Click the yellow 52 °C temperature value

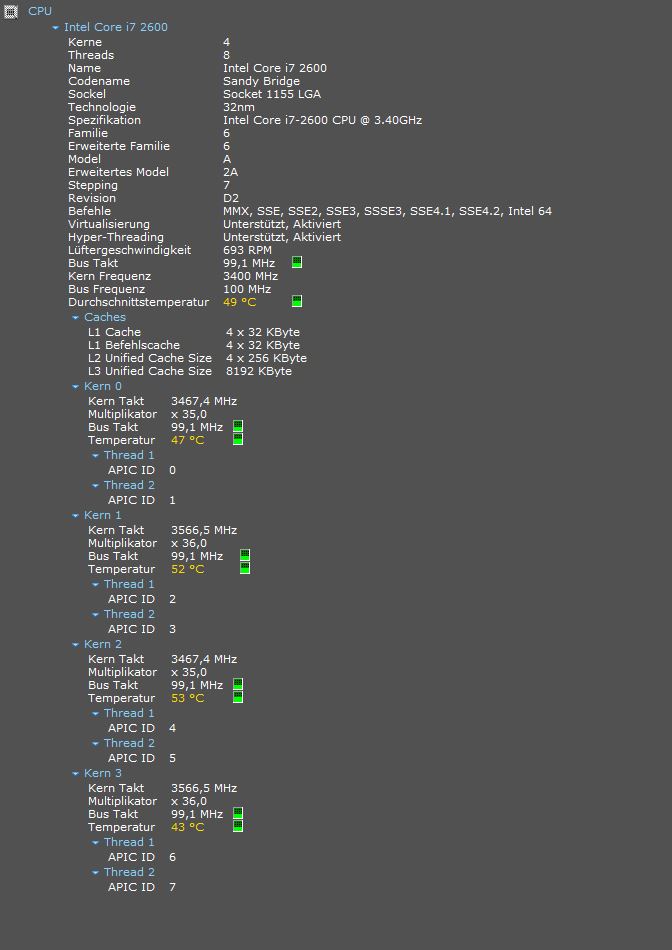[x=187, y=569]
